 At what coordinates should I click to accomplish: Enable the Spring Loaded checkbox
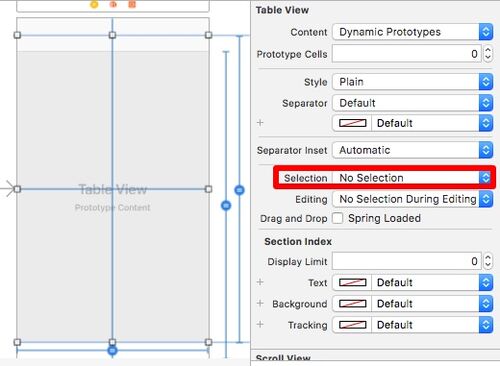(337, 218)
